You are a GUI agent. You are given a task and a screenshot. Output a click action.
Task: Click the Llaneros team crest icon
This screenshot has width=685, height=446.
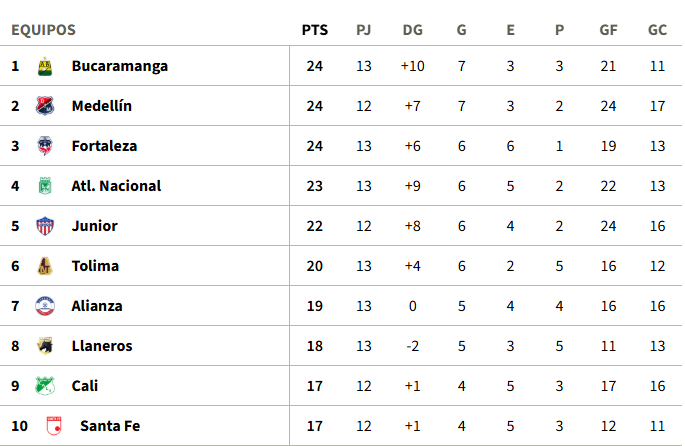(x=44, y=346)
